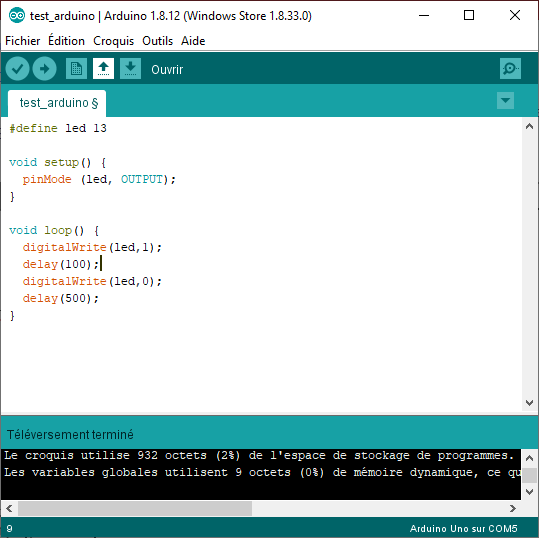539x538 pixels.
Task: Open the Serial Monitor magnifier icon
Action: (x=510, y=69)
